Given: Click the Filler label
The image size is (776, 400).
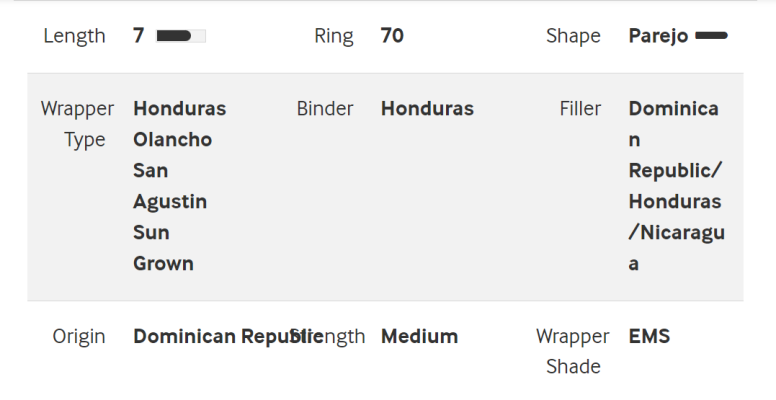Looking at the screenshot, I should [580, 108].
